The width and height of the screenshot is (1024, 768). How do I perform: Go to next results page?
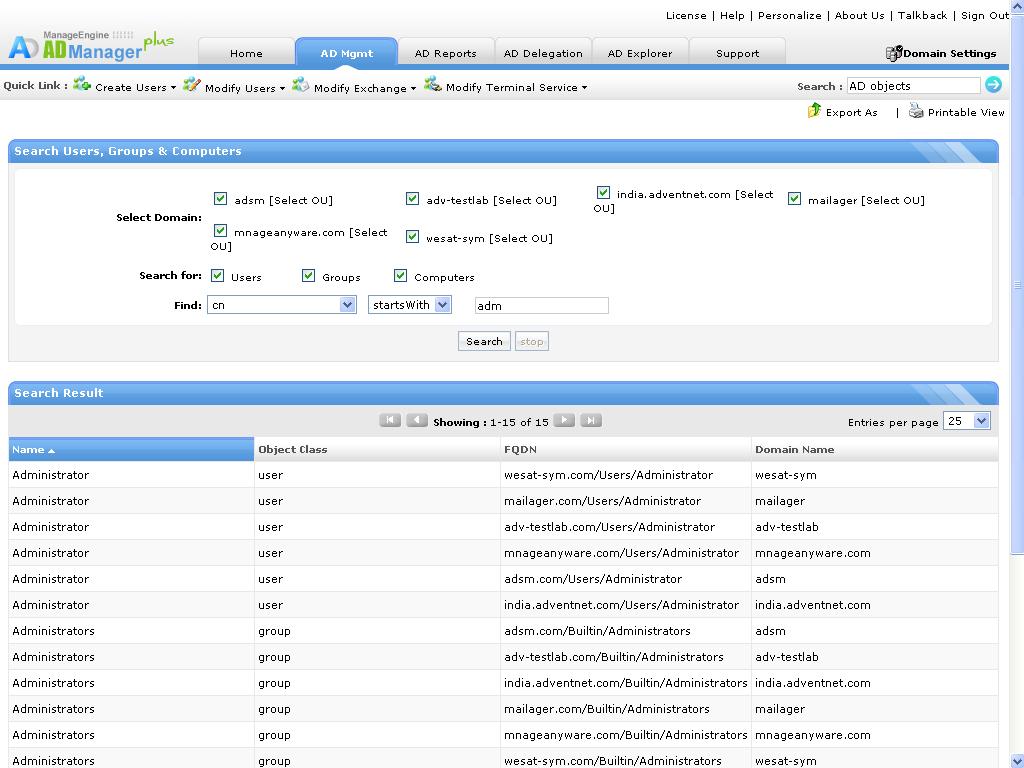[x=564, y=421]
